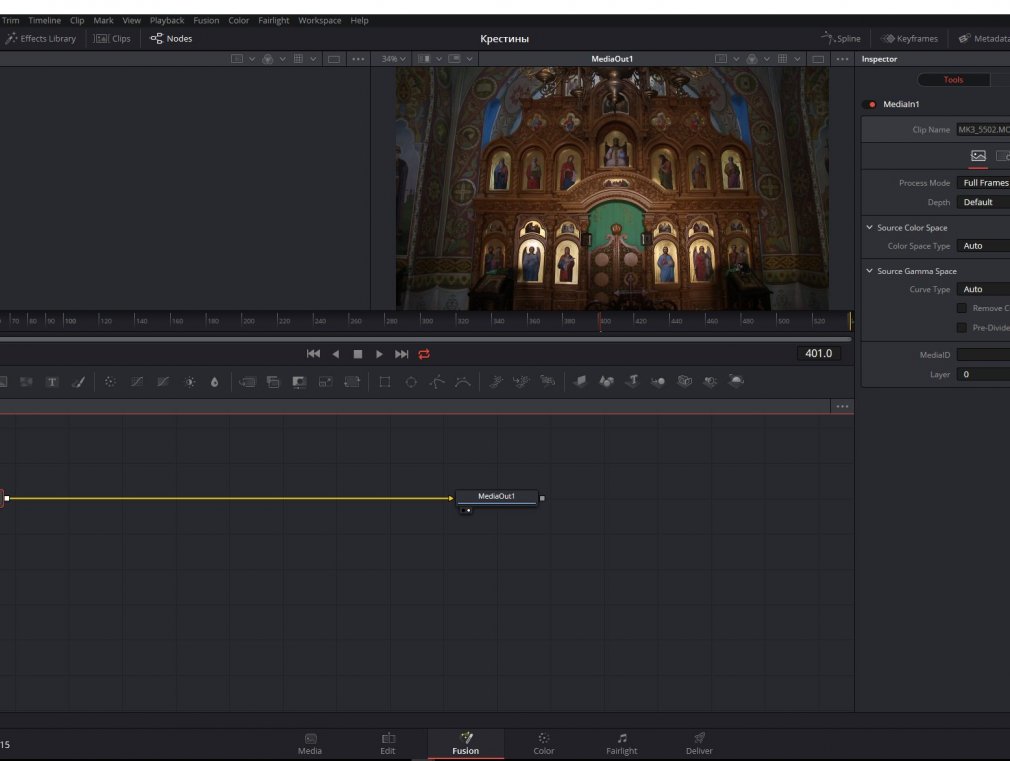Add a pMerge particle node
Screen dimensions: 1010x761
521,381
